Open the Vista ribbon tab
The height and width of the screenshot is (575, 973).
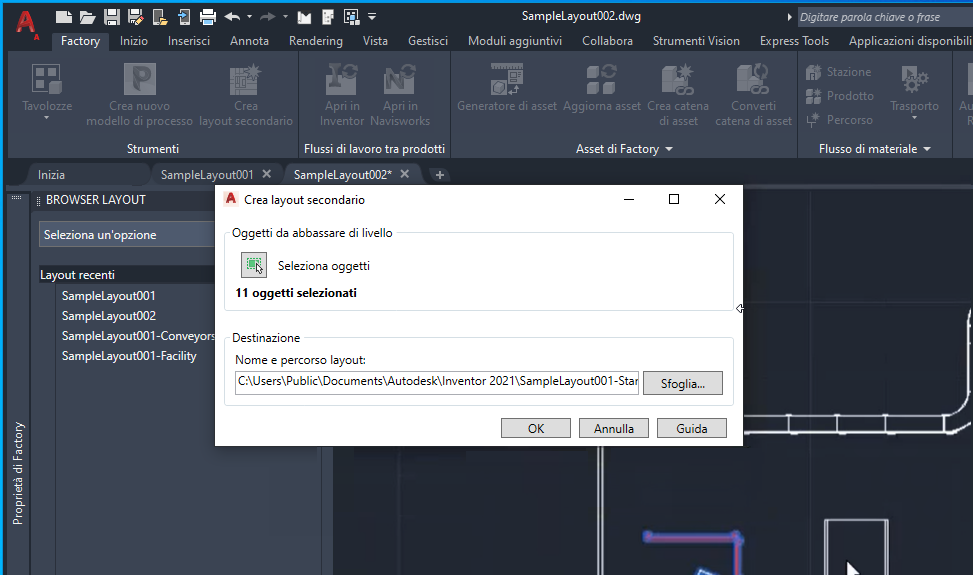(x=375, y=41)
